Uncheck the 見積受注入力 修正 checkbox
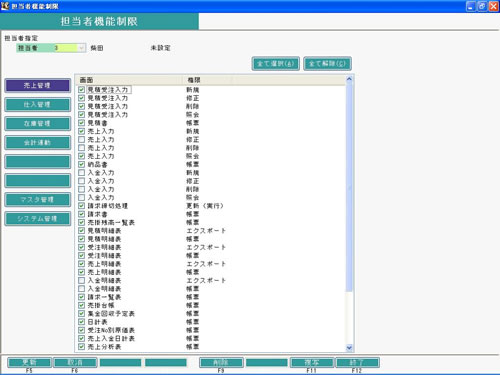The width and height of the screenshot is (500, 375). [x=81, y=98]
